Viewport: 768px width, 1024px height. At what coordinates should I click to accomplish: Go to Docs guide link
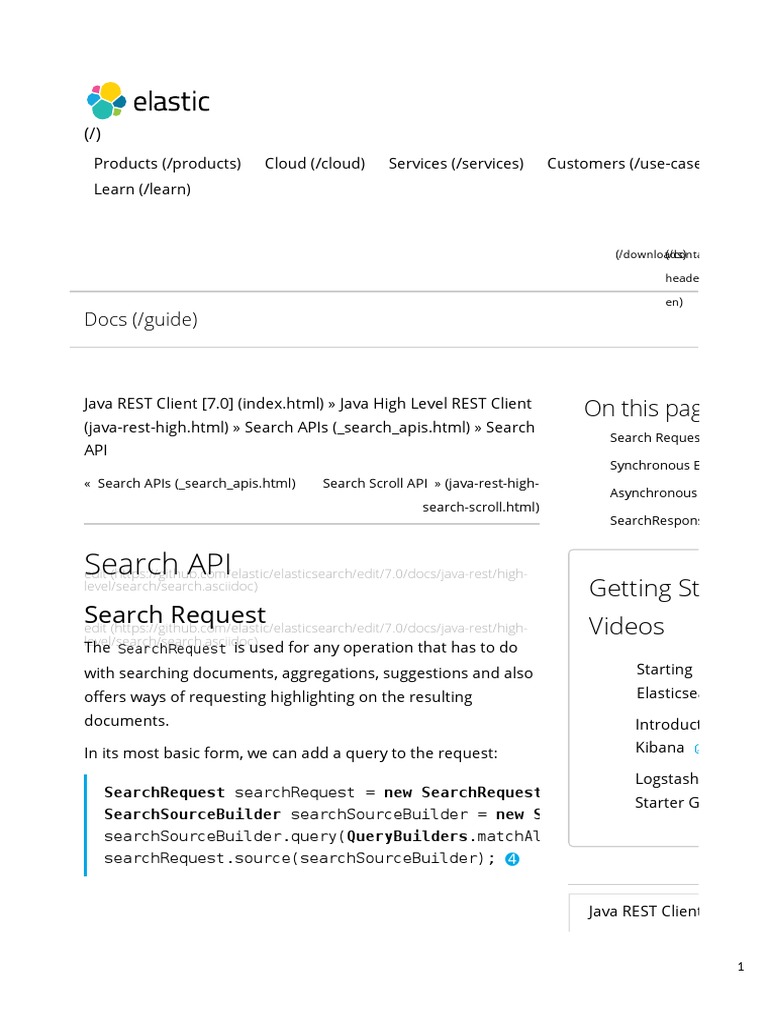pyautogui.click(x=140, y=319)
